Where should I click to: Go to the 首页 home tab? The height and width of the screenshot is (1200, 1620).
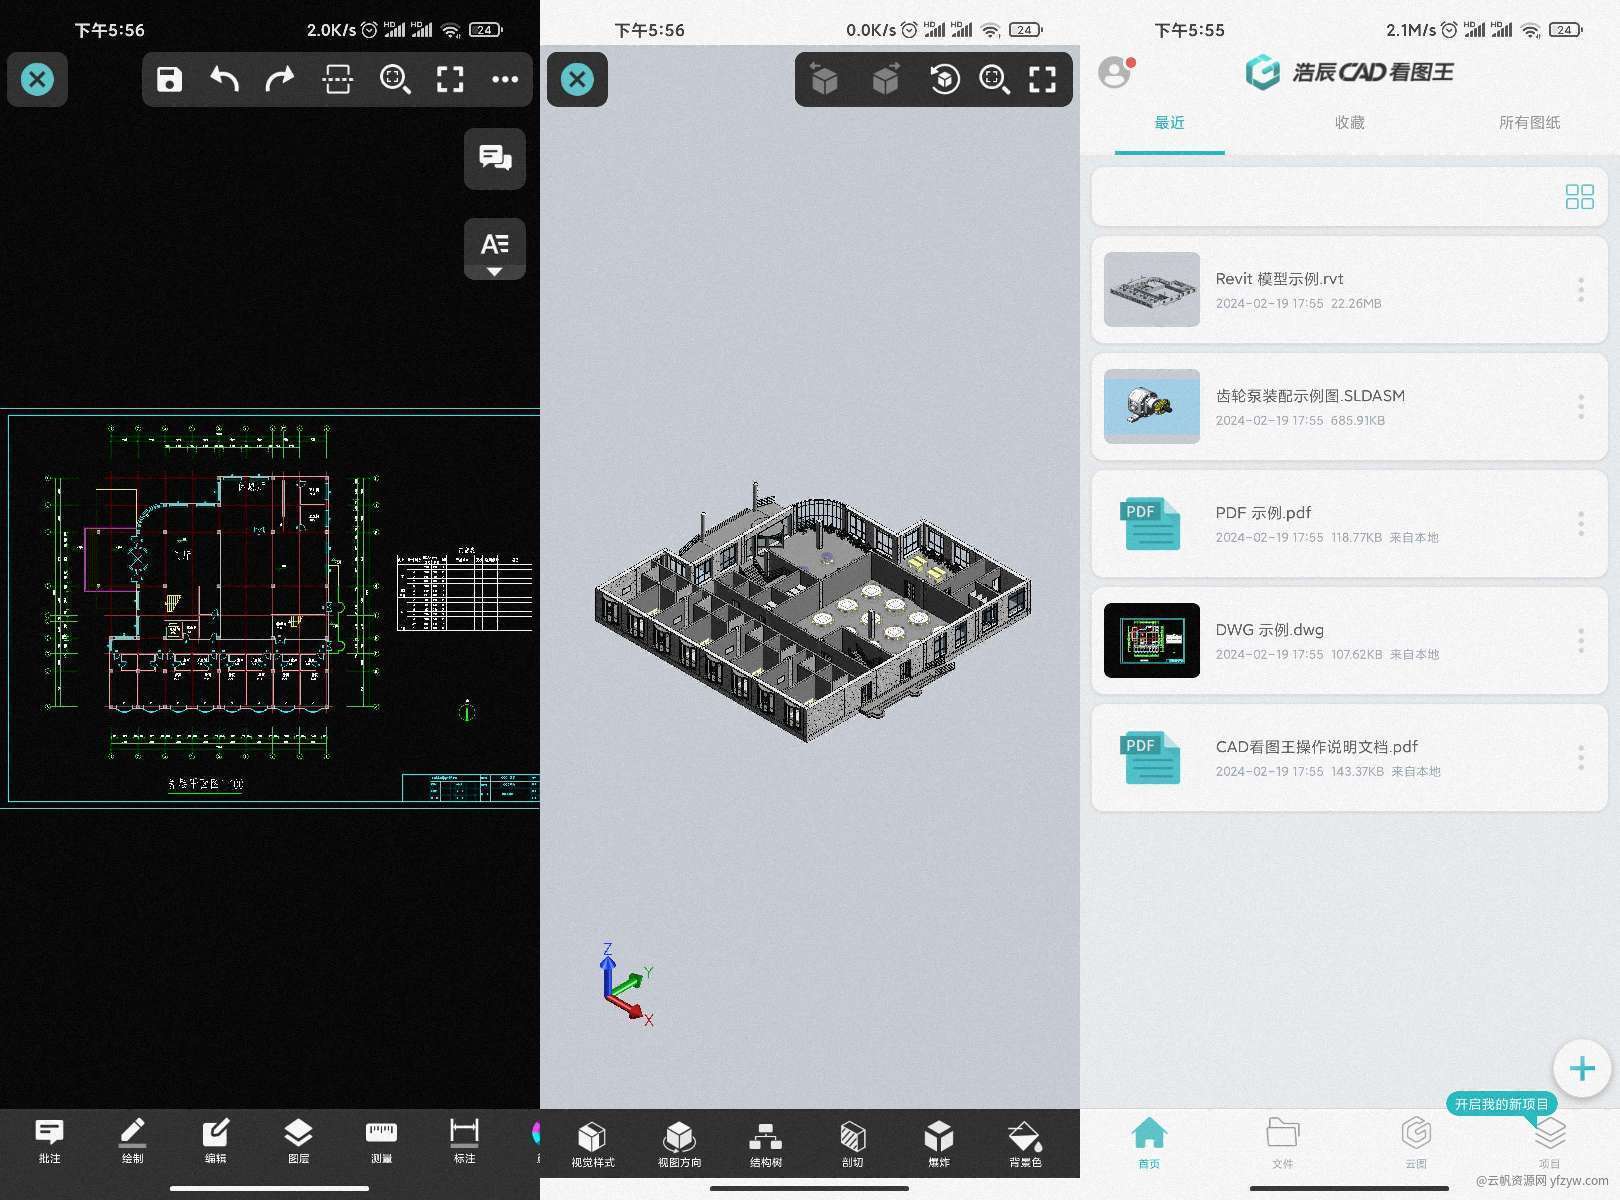click(1149, 1142)
